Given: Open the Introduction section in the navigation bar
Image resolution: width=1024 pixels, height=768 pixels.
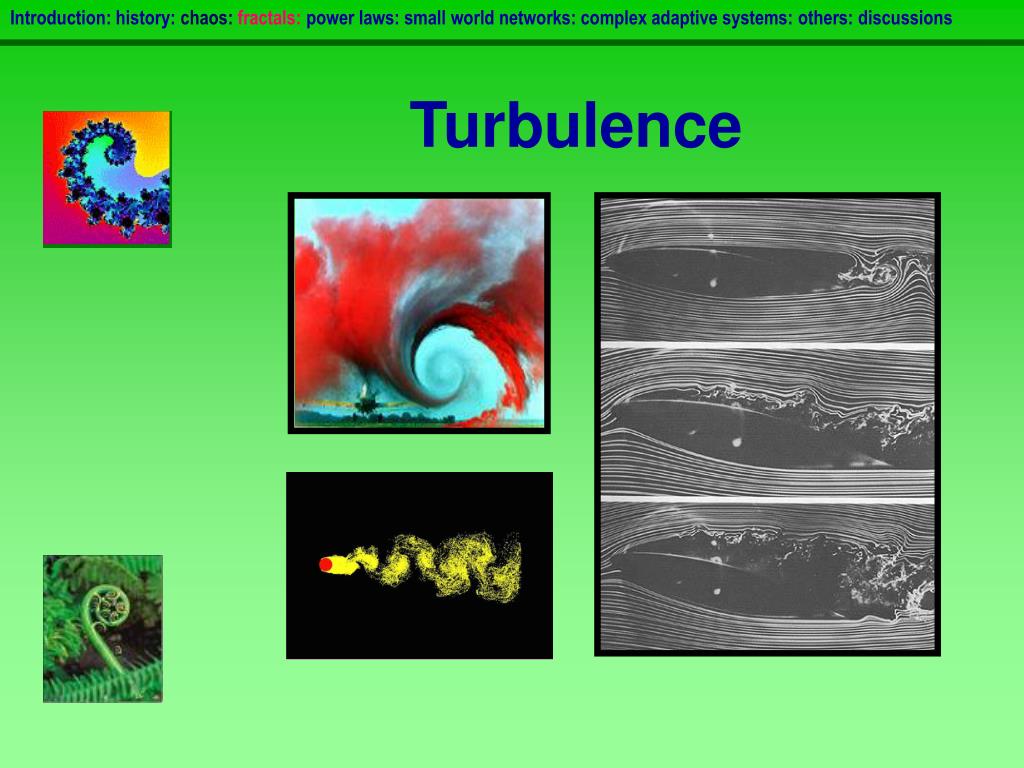Looking at the screenshot, I should click(x=60, y=18).
